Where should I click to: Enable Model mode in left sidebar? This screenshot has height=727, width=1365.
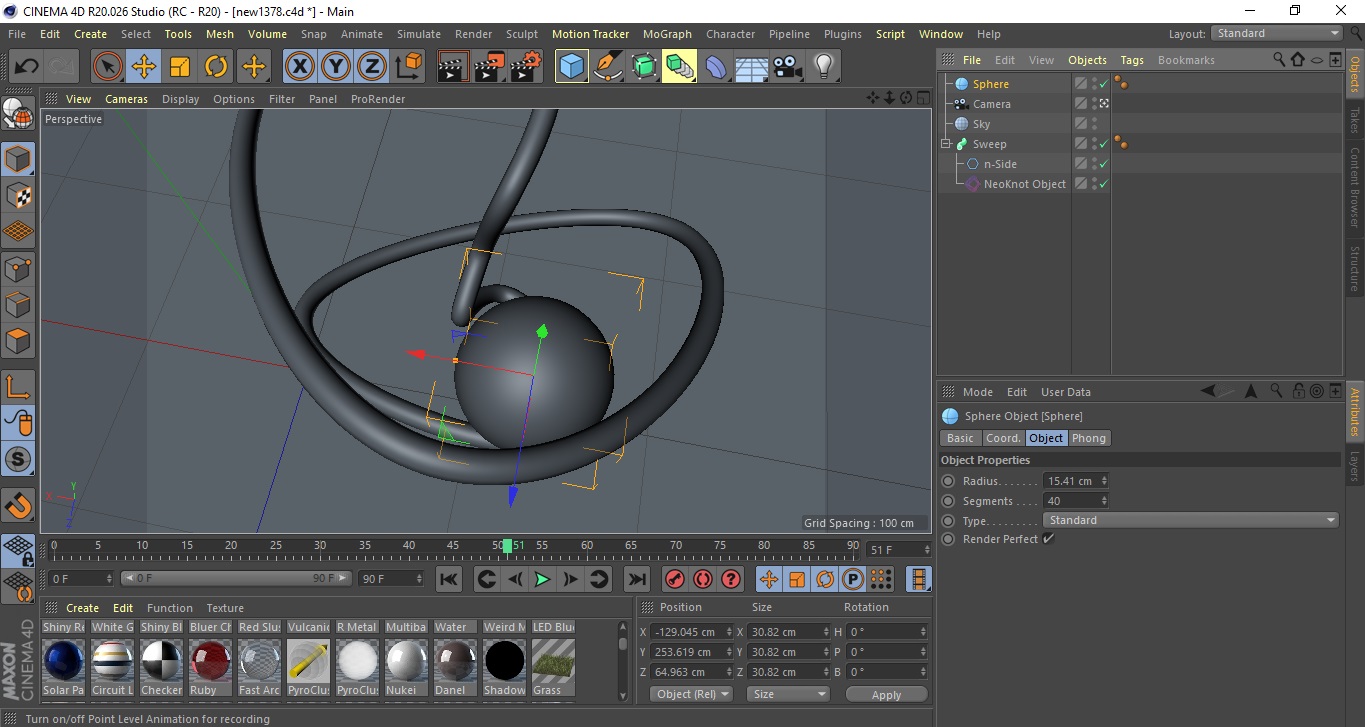(x=18, y=159)
